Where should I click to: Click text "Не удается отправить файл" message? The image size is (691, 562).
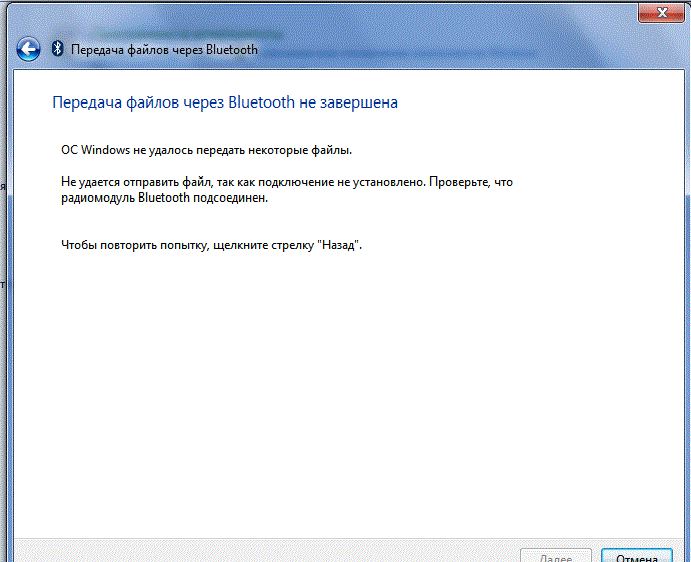coord(287,190)
